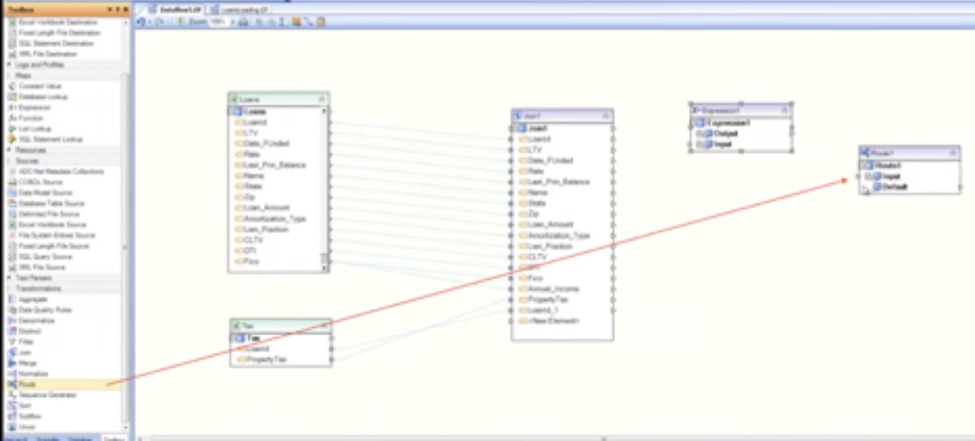Select the Union transformation tool
975x441 pixels.
27,427
